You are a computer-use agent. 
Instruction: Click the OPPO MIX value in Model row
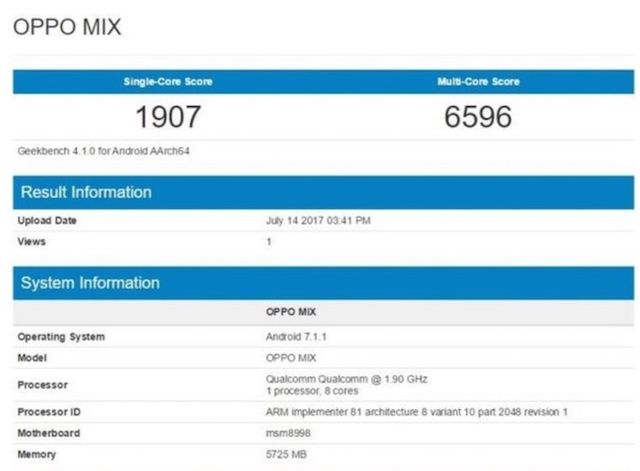[x=290, y=356]
